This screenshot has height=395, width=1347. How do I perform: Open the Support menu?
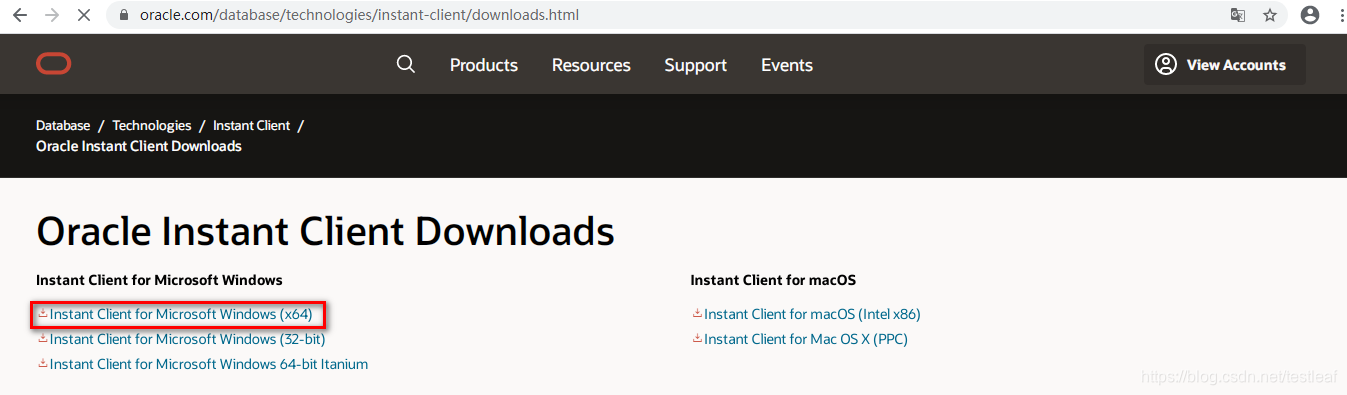point(696,65)
